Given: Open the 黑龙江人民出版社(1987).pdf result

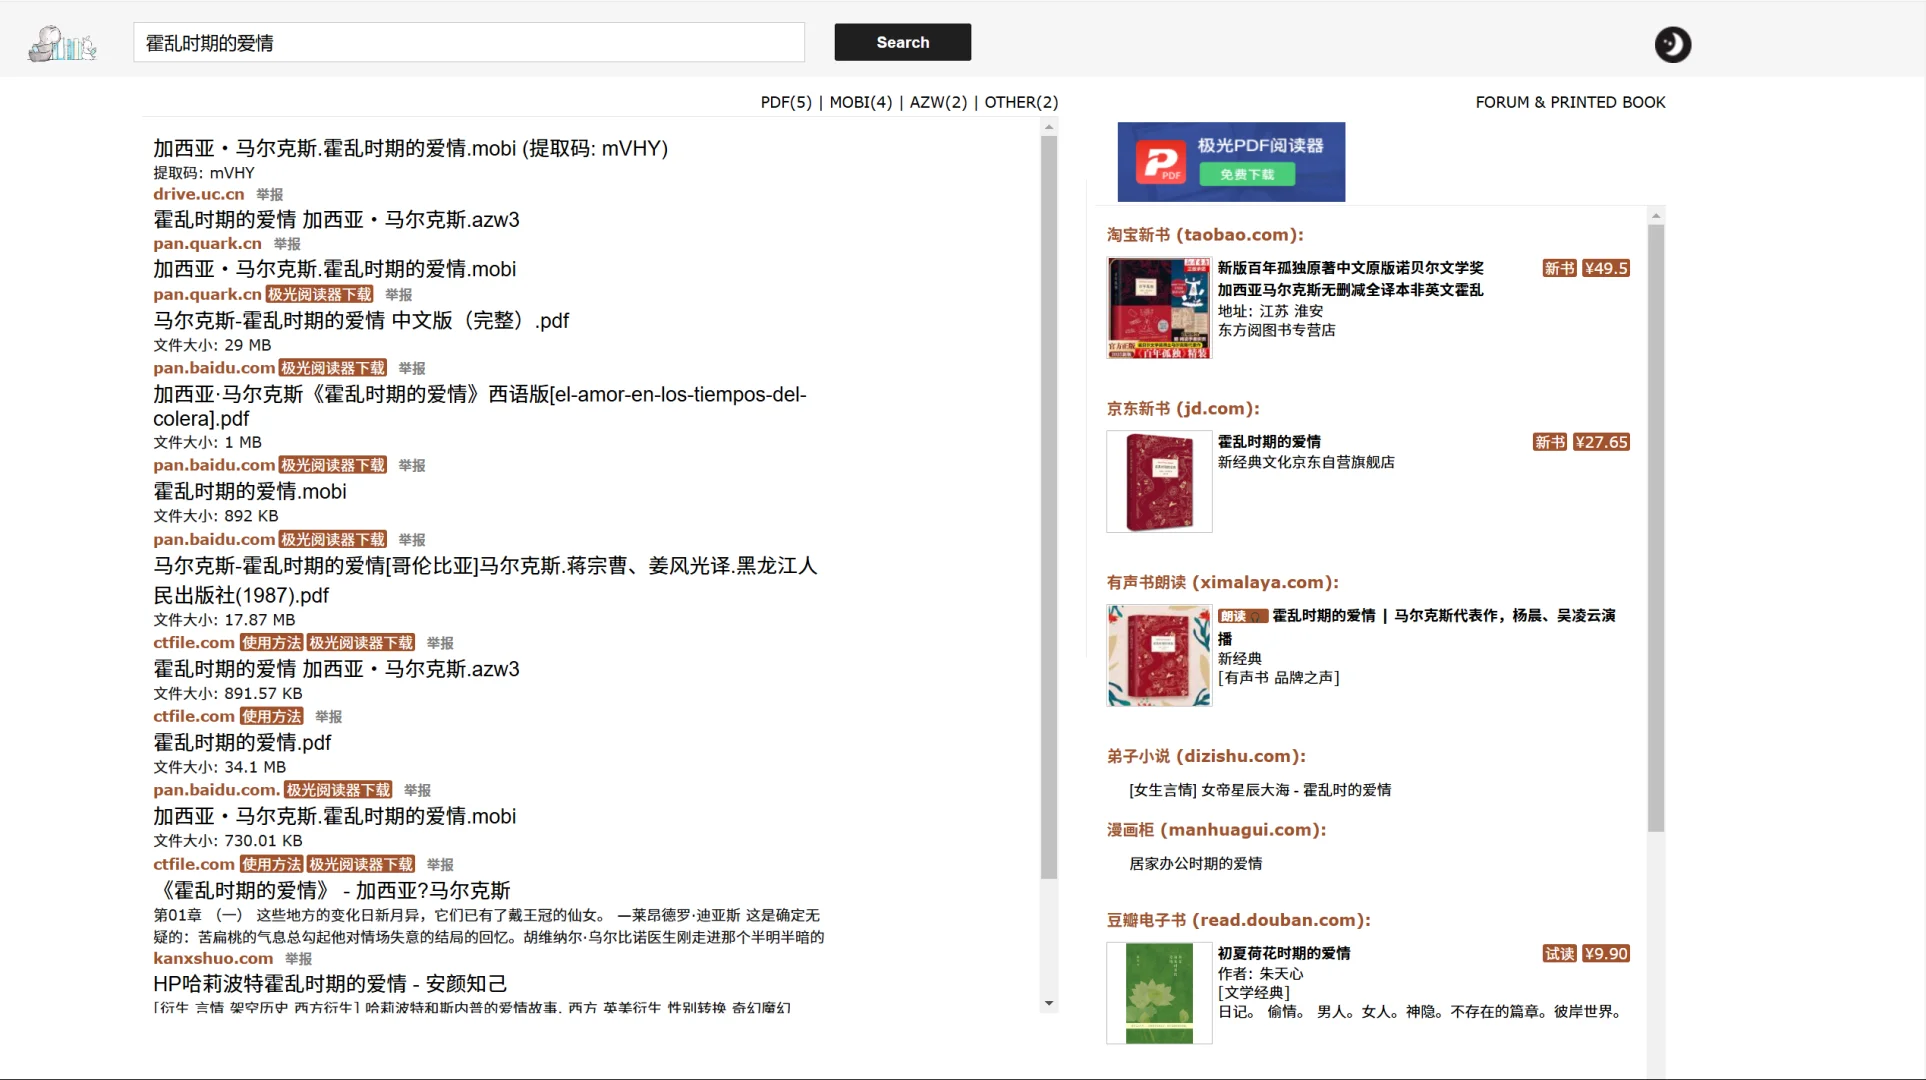Looking at the screenshot, I should pos(485,580).
